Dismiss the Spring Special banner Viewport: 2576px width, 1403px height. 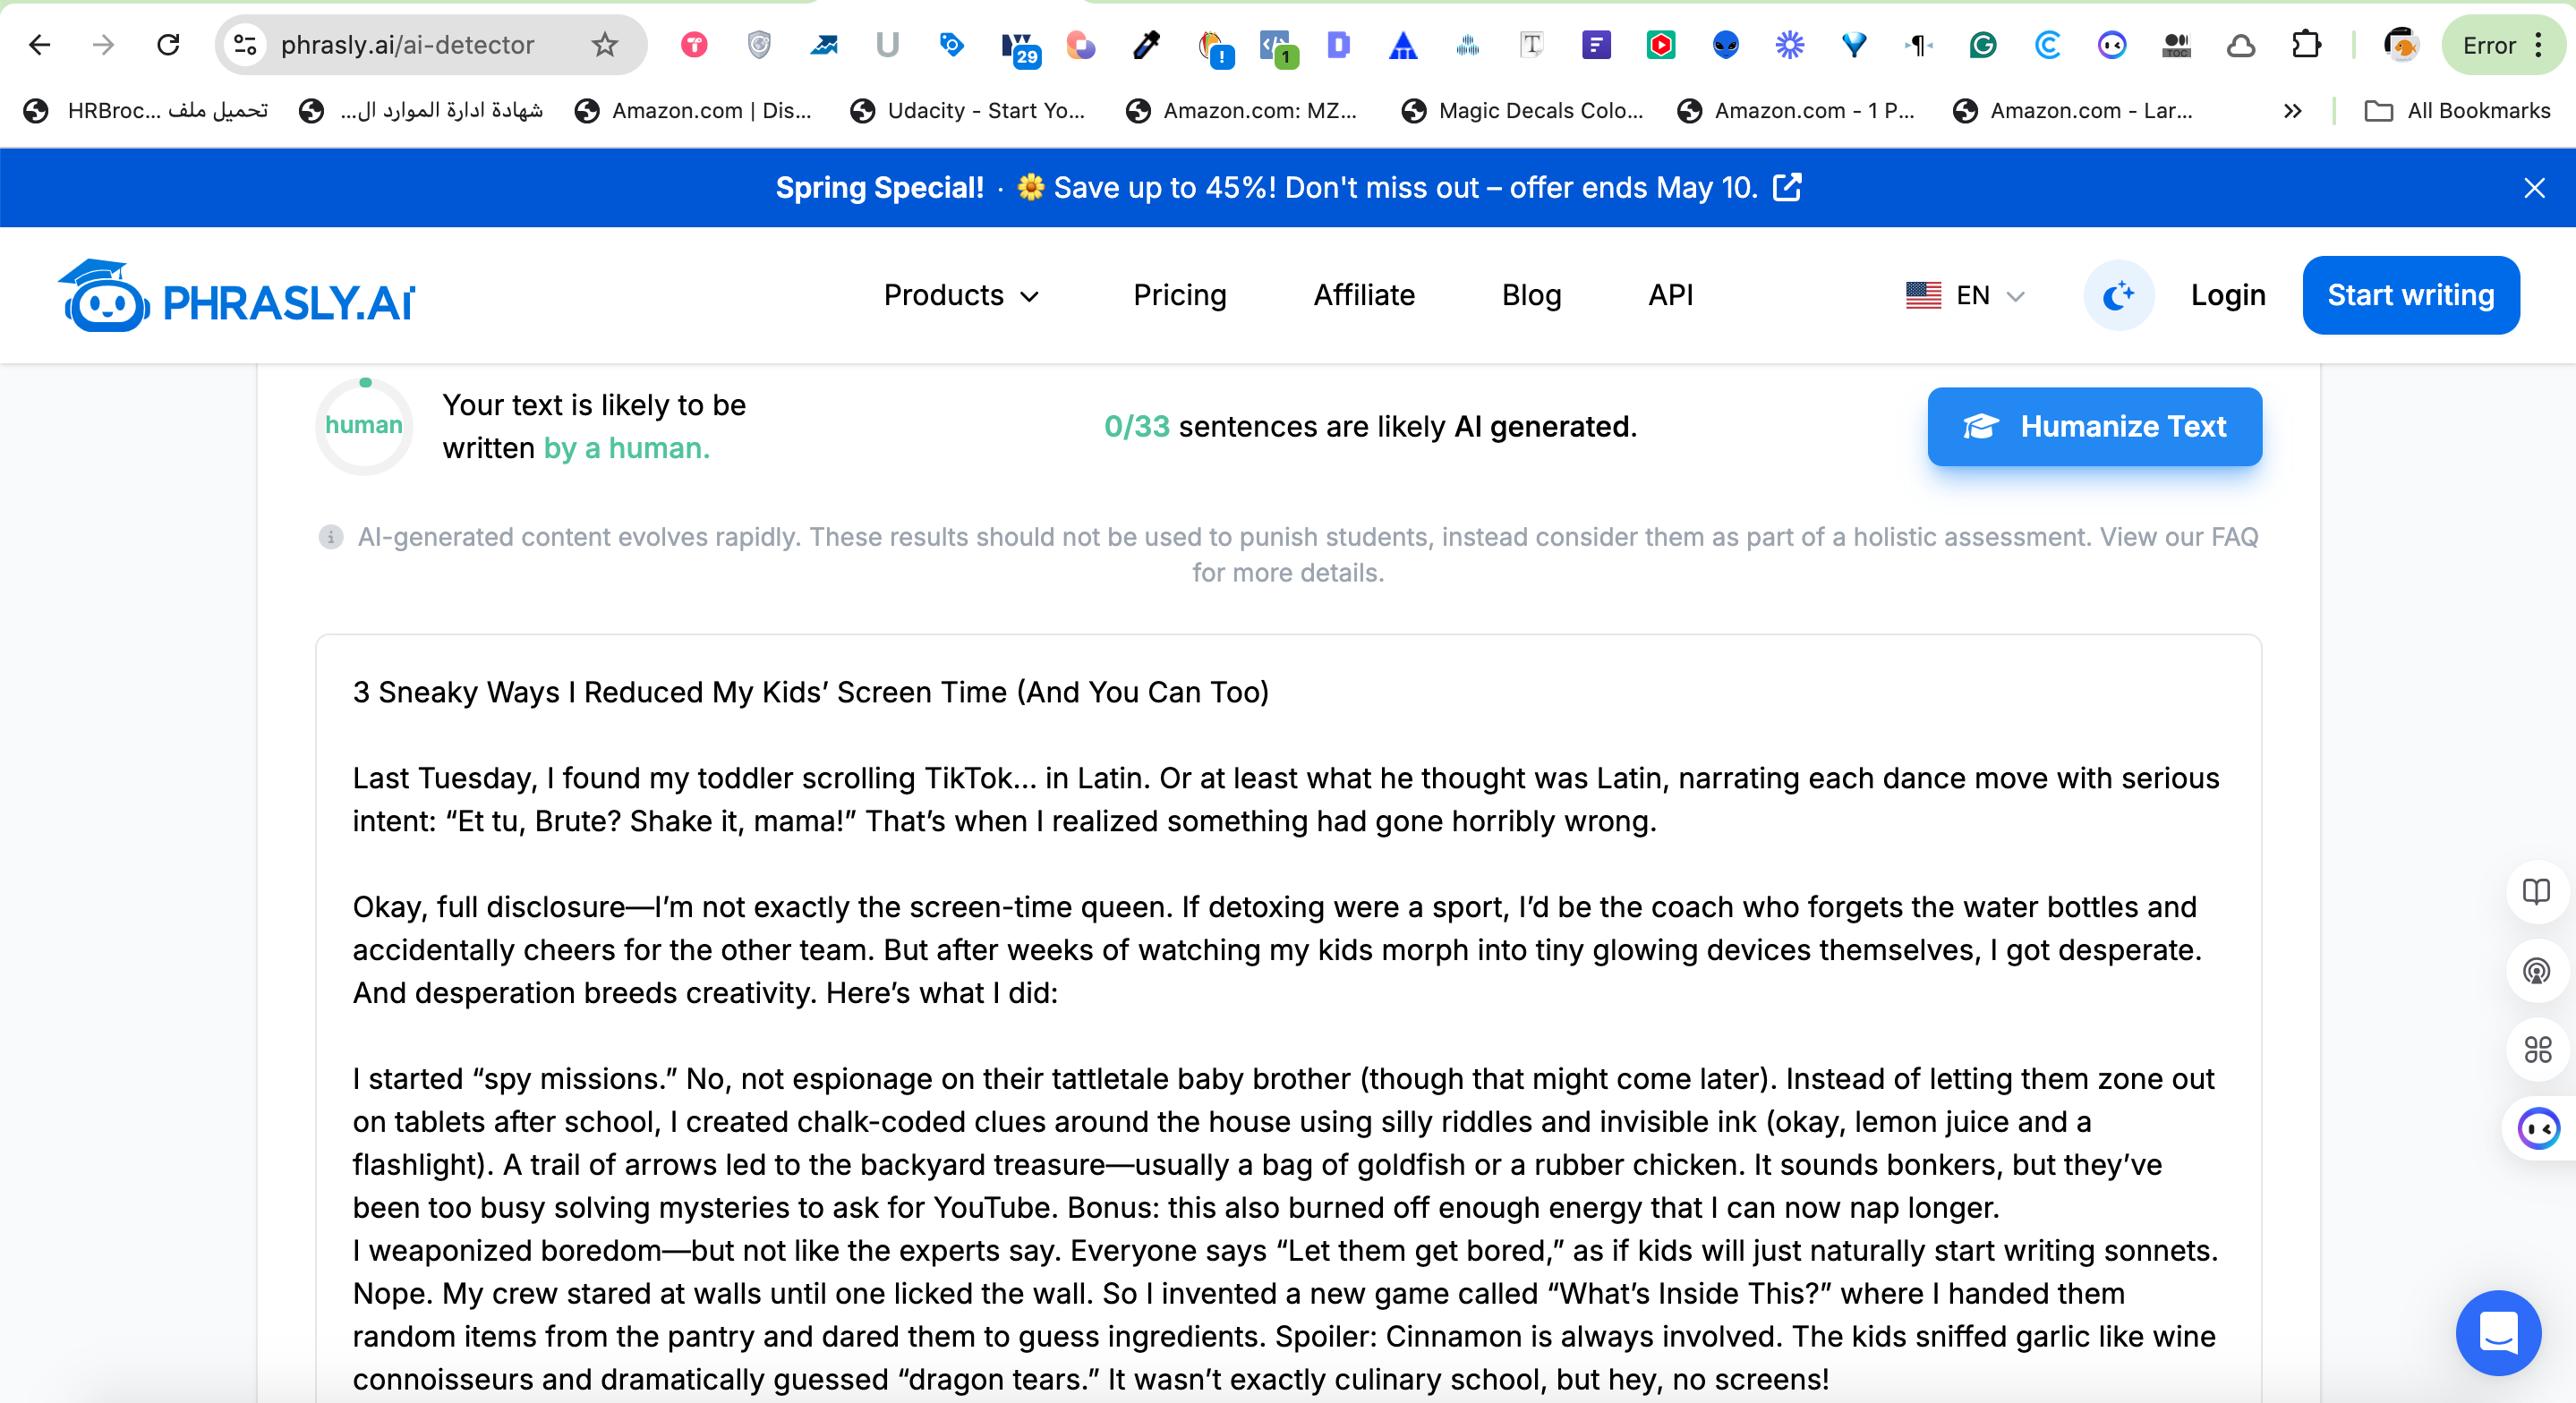click(2534, 188)
